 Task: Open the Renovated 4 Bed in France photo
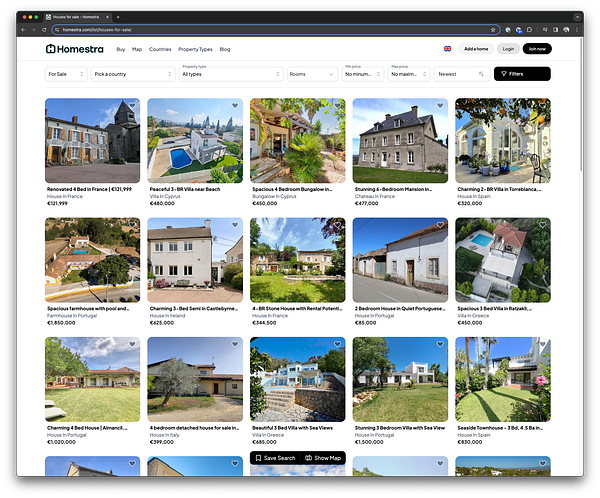point(93,140)
